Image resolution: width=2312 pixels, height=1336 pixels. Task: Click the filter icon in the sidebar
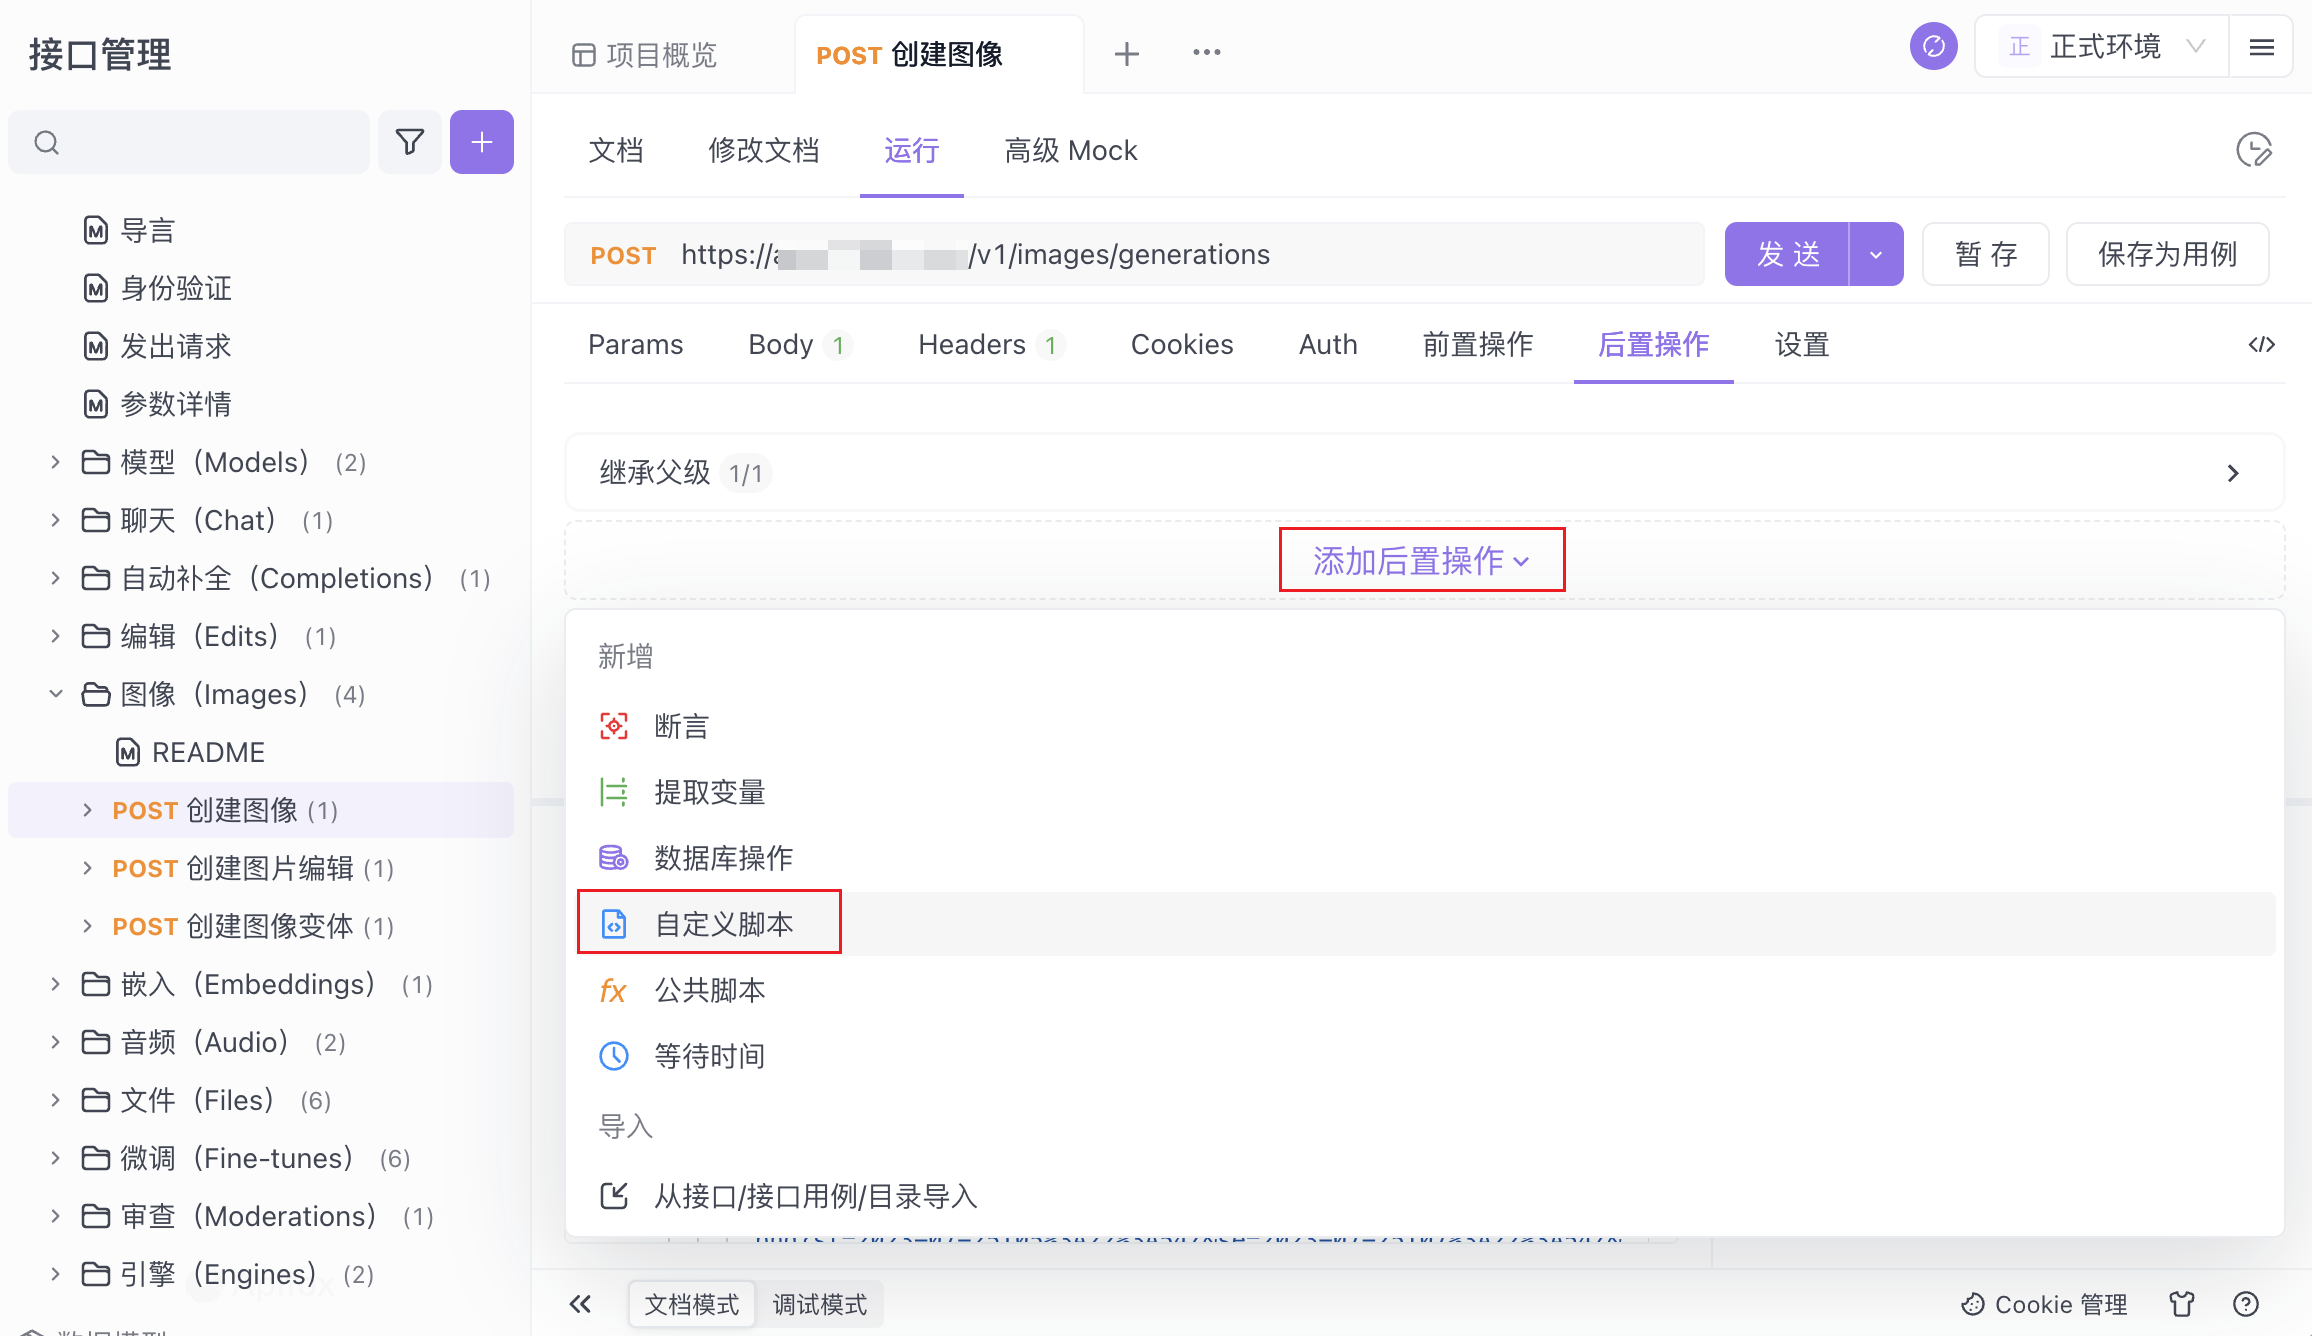410,142
